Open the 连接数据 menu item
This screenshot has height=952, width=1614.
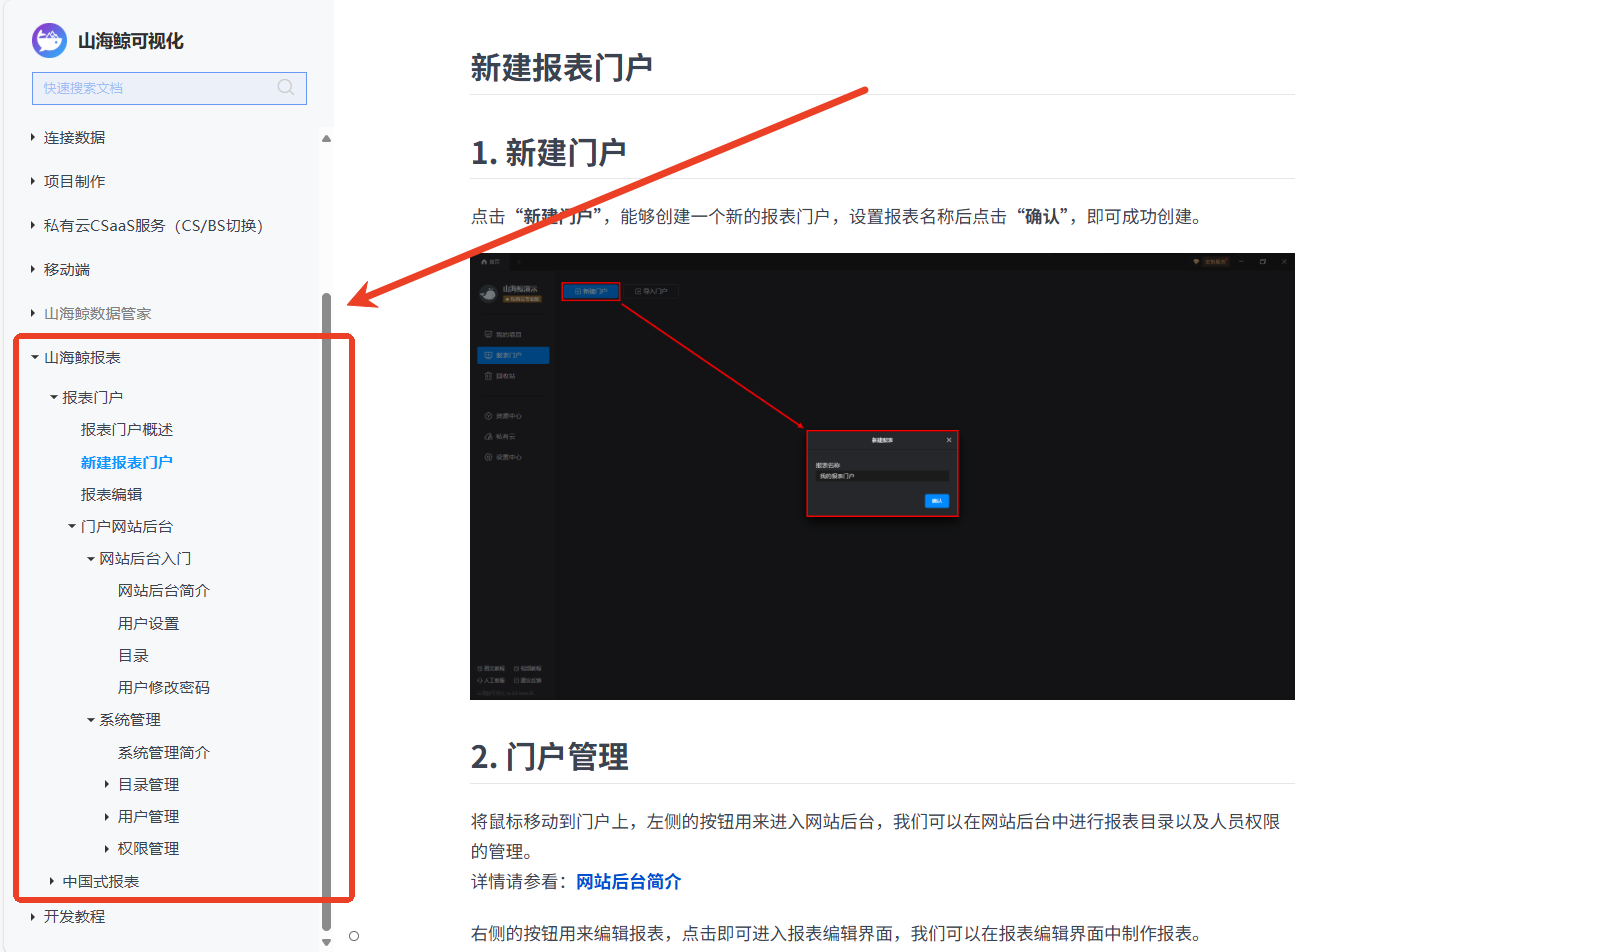pos(74,137)
